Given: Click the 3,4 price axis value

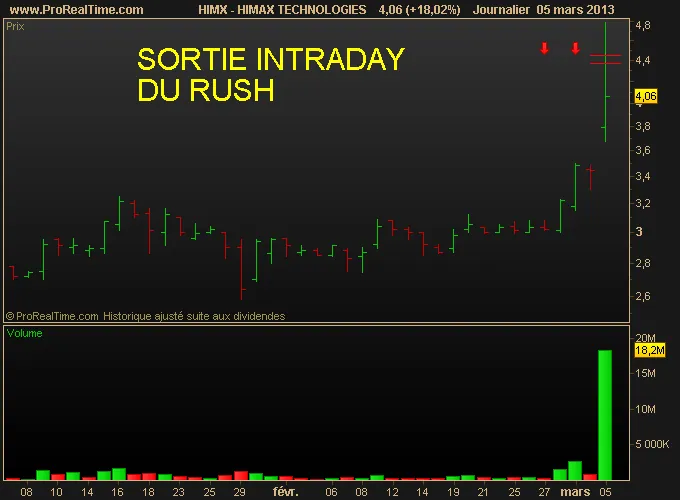Looking at the screenshot, I should [643, 176].
